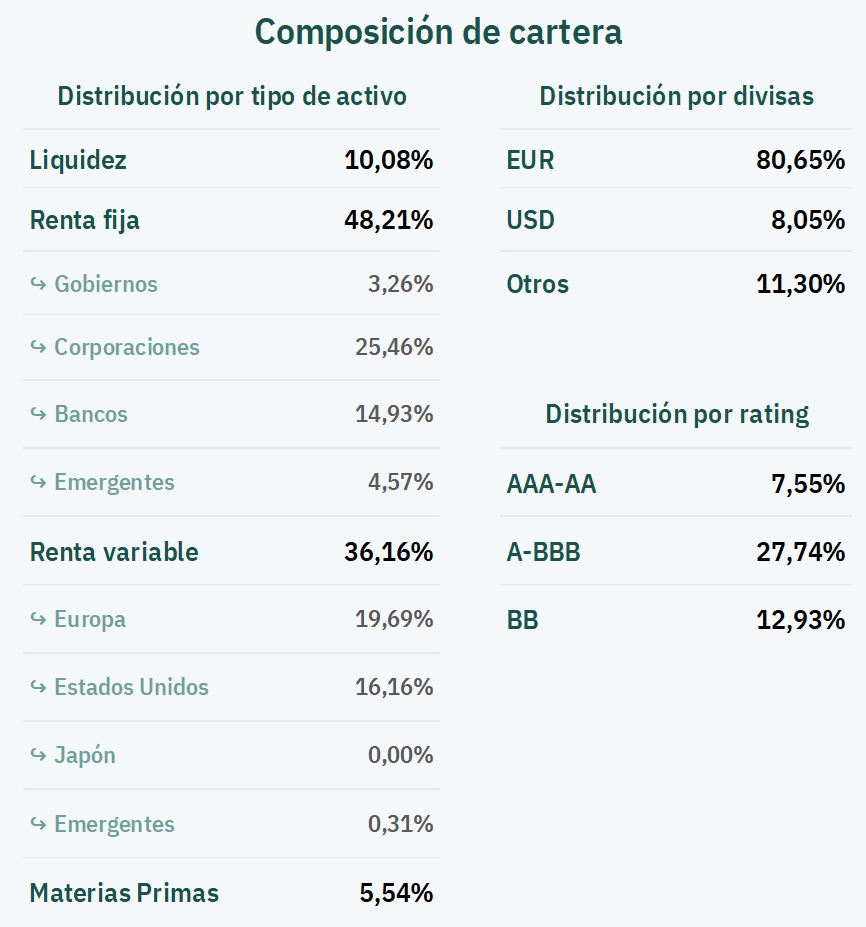Viewport: 866px width, 927px height.
Task: Click the A-BBB percentage value 27,74%
Action: point(801,552)
